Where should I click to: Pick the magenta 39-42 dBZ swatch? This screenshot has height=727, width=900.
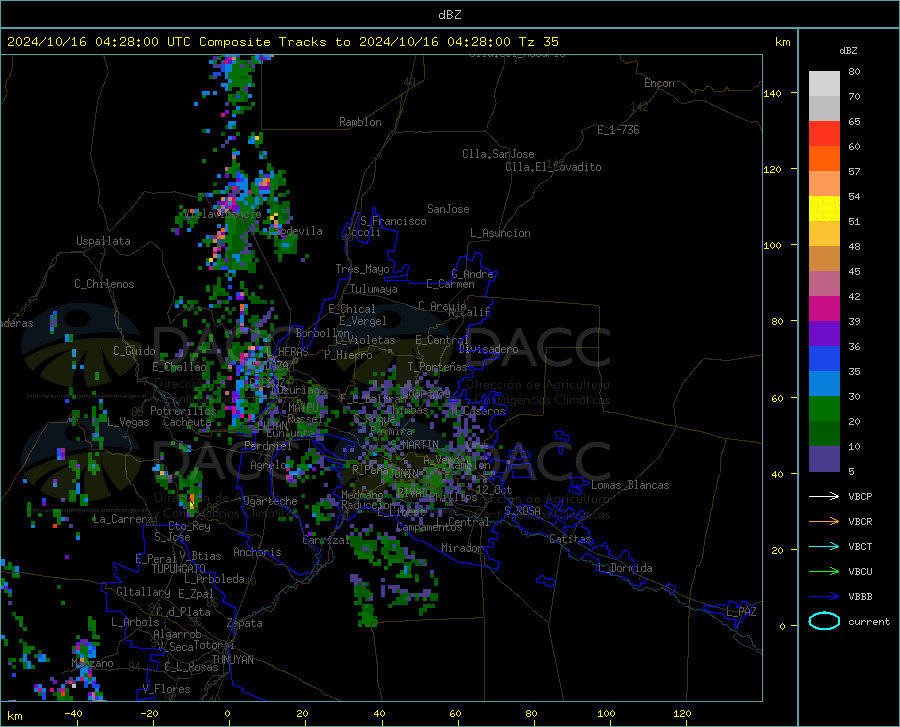[824, 309]
